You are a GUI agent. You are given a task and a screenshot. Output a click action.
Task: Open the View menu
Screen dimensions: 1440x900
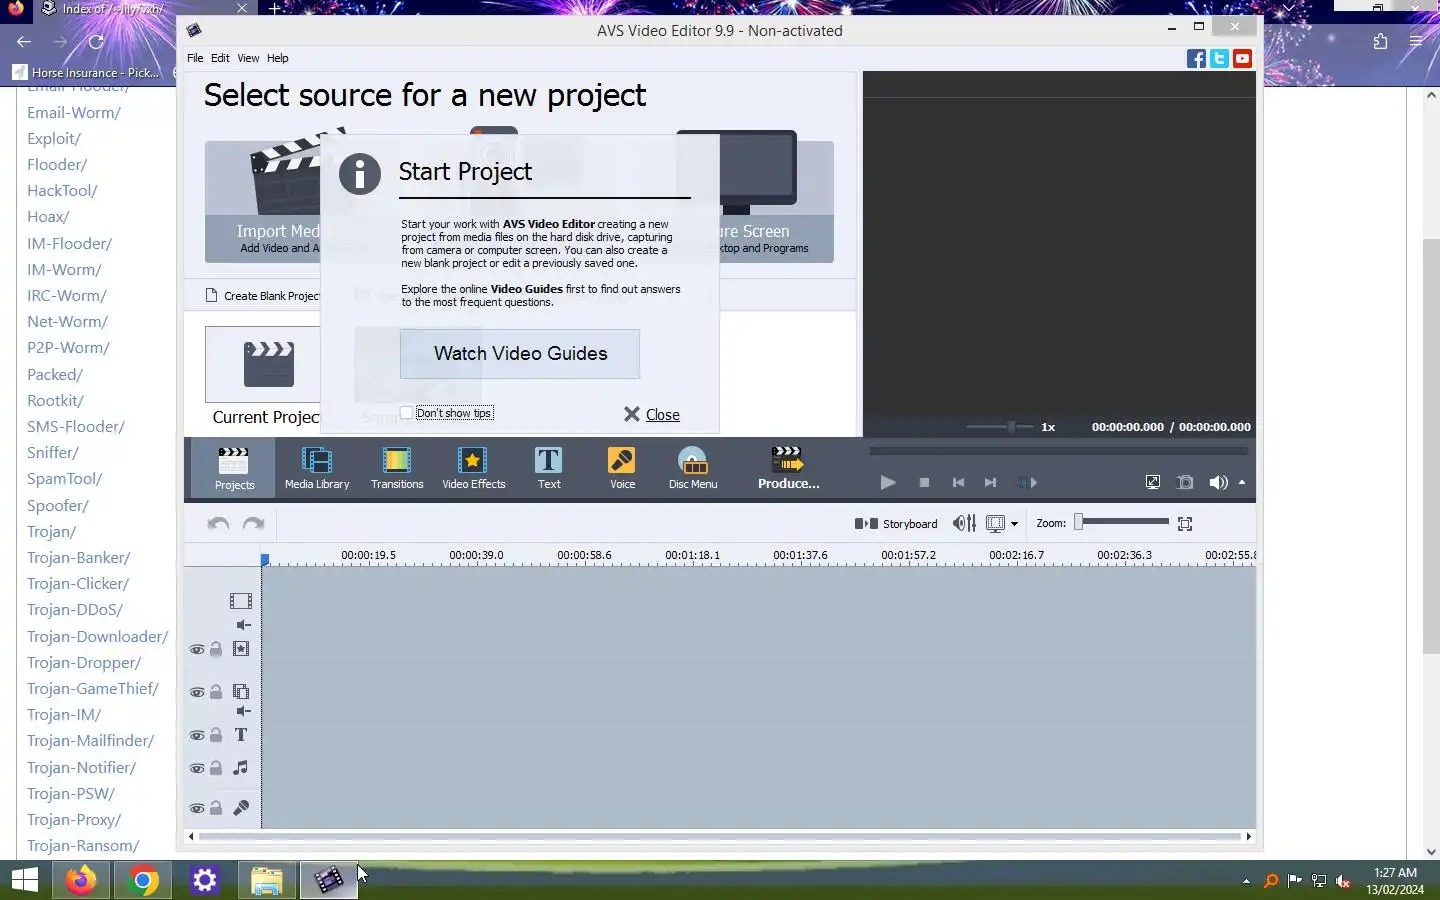248,58
